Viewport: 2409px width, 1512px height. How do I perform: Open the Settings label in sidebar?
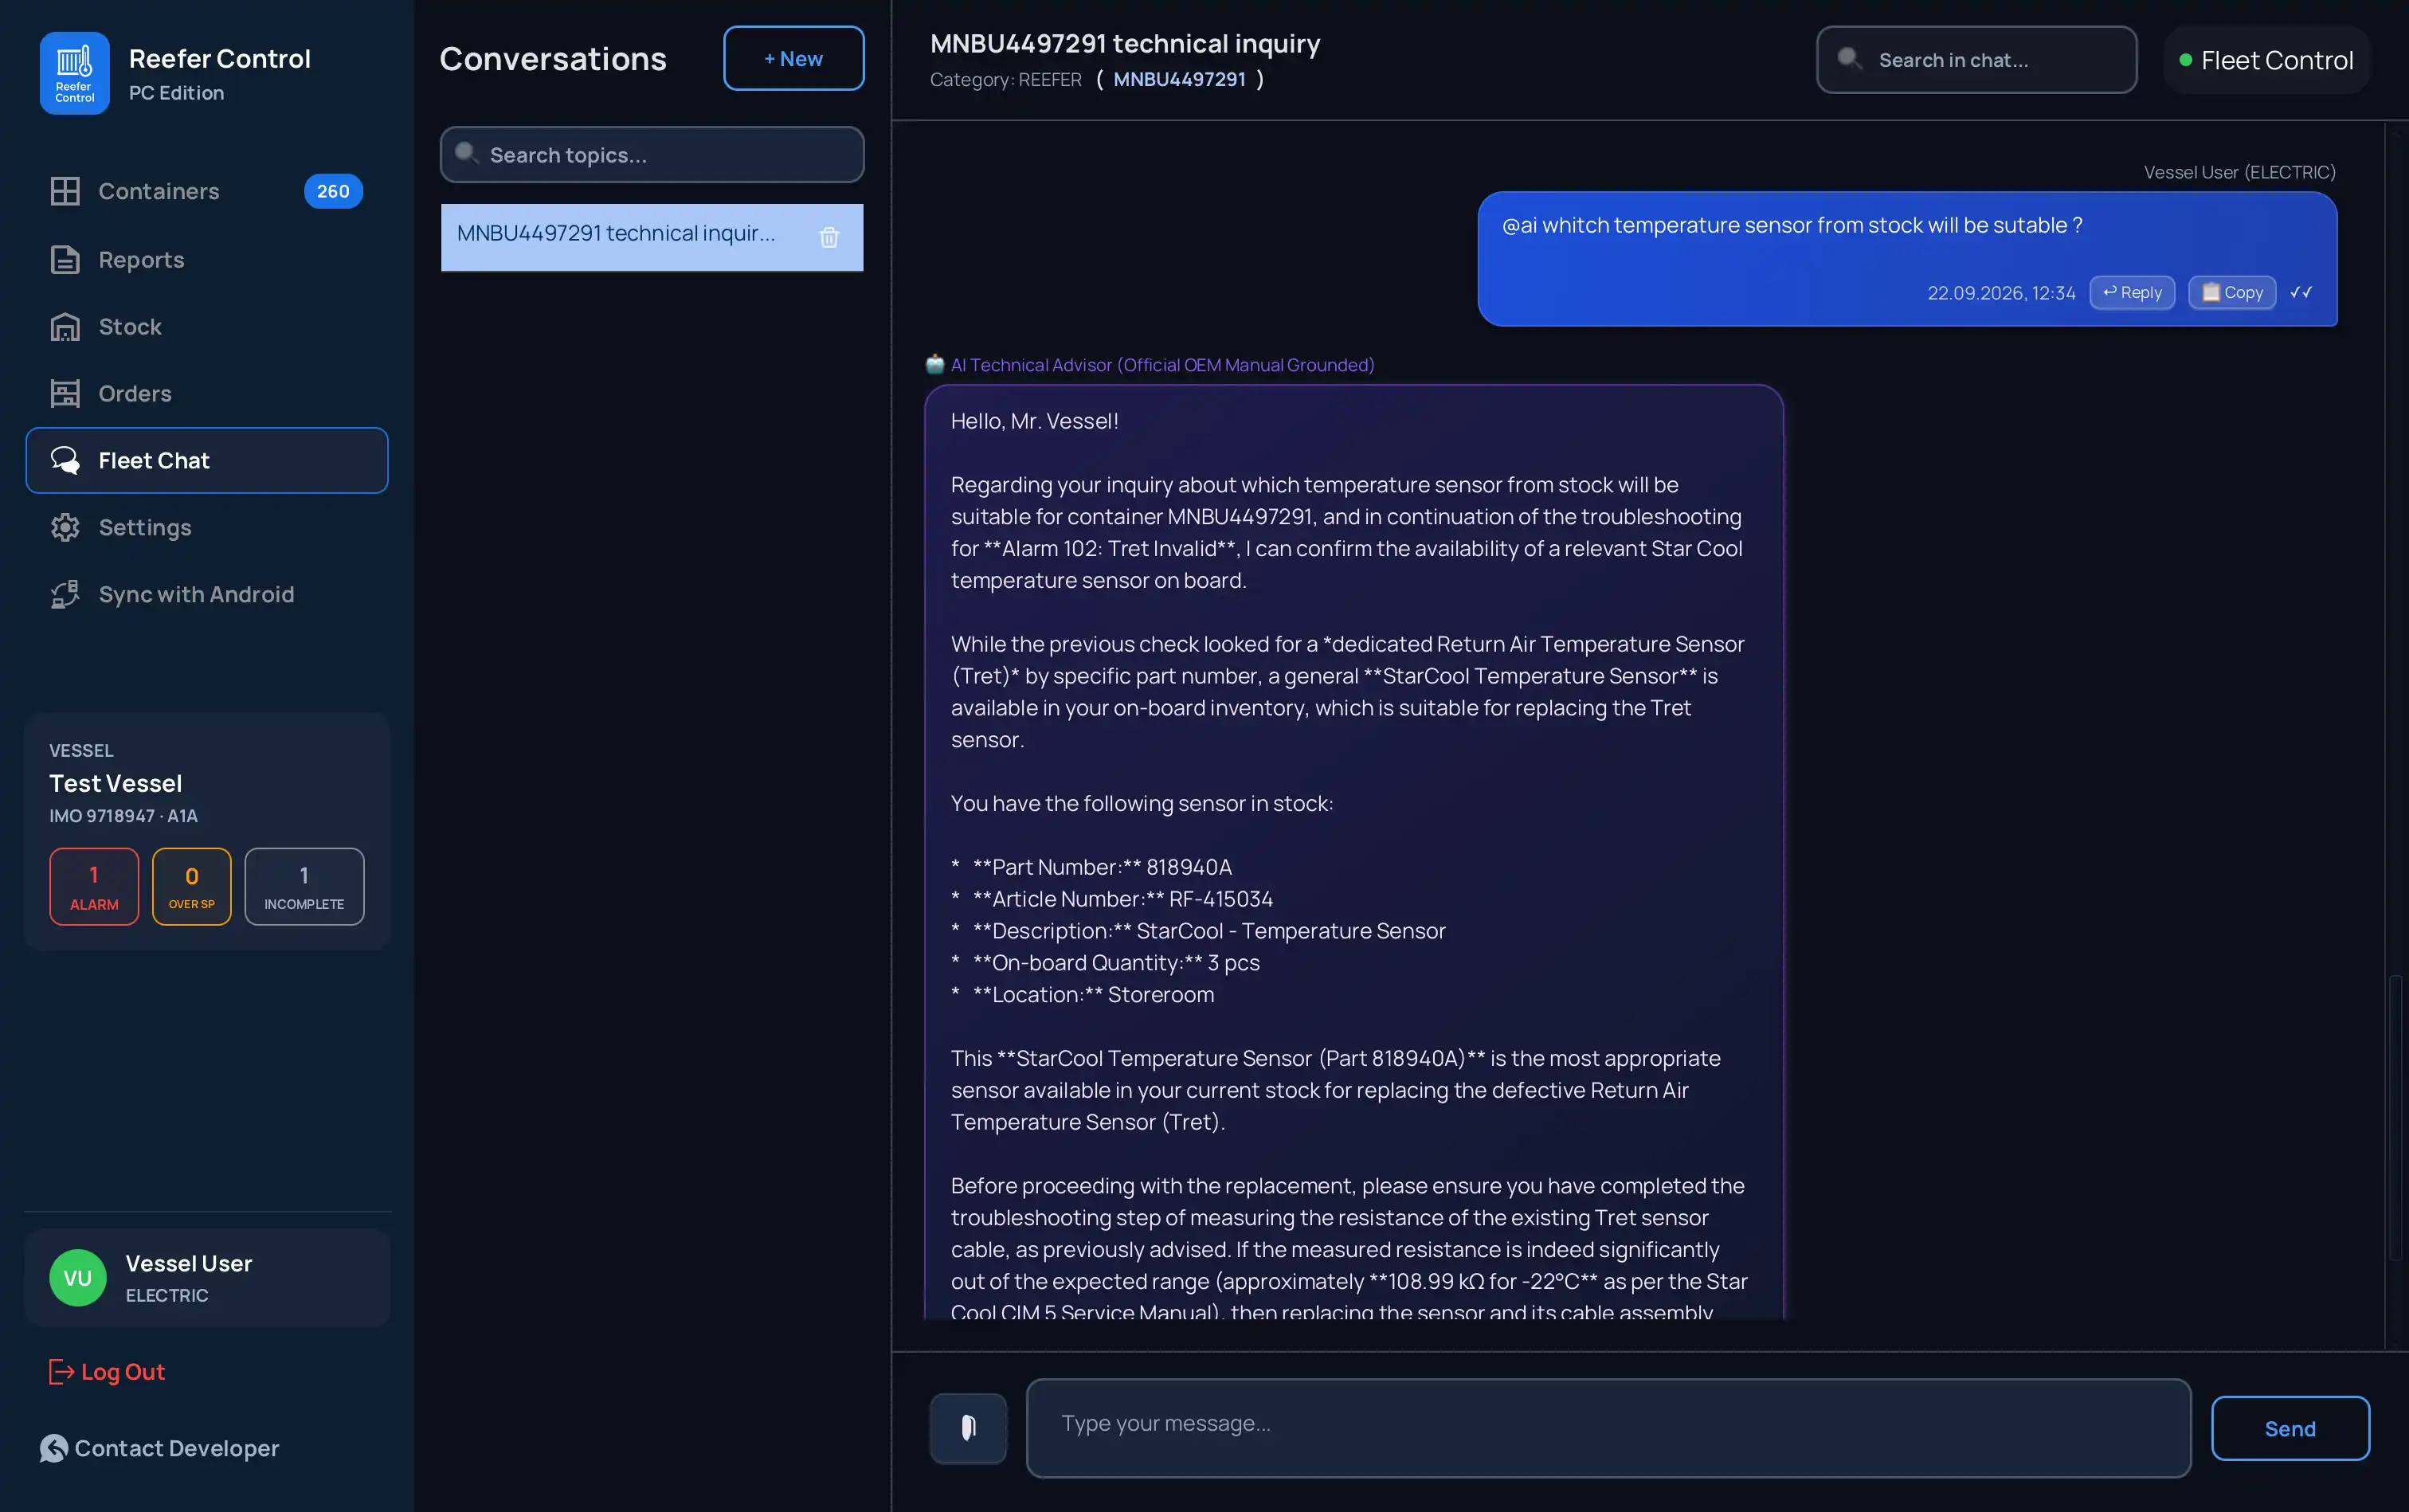[x=145, y=528]
